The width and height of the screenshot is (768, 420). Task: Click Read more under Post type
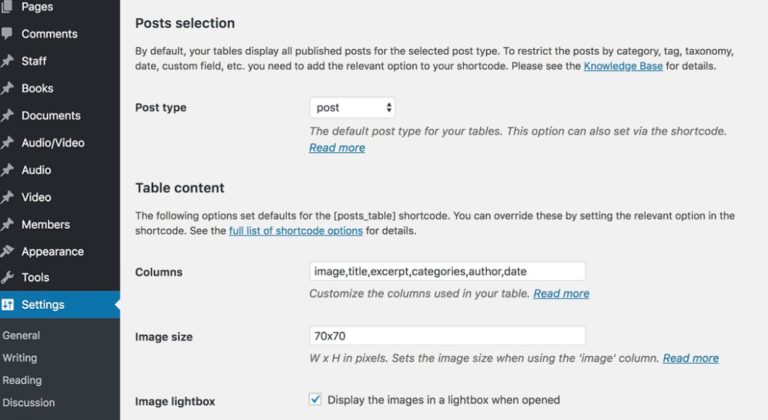pyautogui.click(x=337, y=148)
